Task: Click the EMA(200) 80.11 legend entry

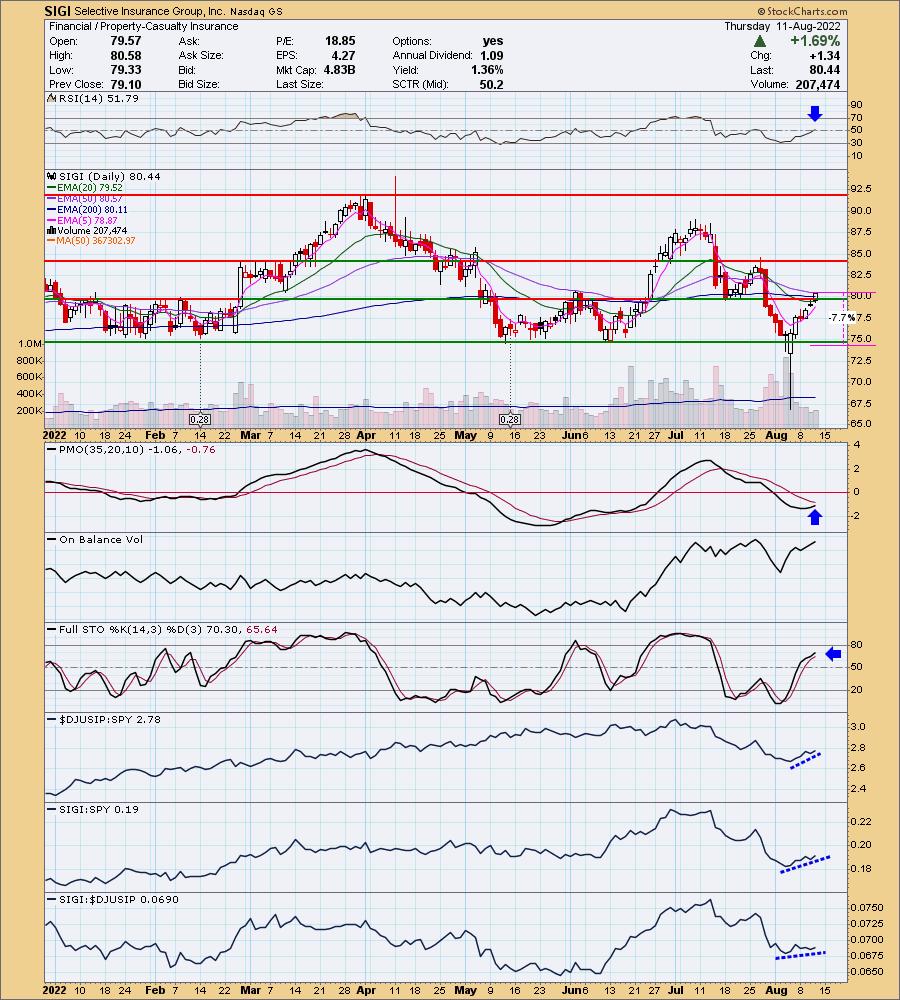Action: 87,209
